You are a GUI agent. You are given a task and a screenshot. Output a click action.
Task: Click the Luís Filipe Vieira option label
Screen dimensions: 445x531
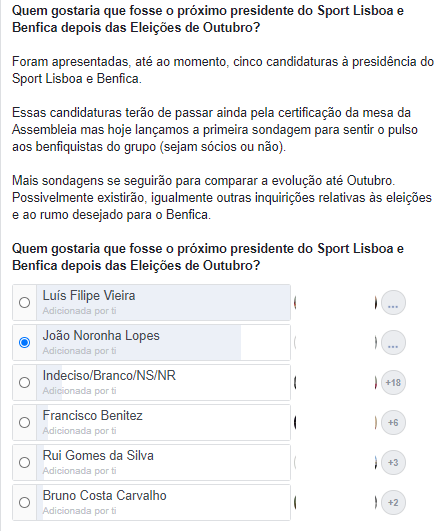[x=89, y=296]
